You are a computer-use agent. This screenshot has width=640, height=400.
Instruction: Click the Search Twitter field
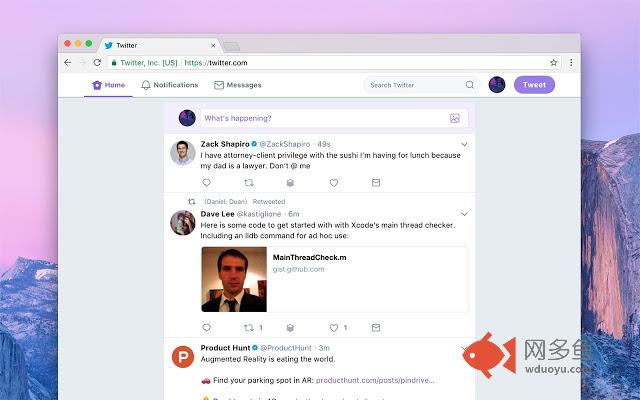pyautogui.click(x=415, y=85)
